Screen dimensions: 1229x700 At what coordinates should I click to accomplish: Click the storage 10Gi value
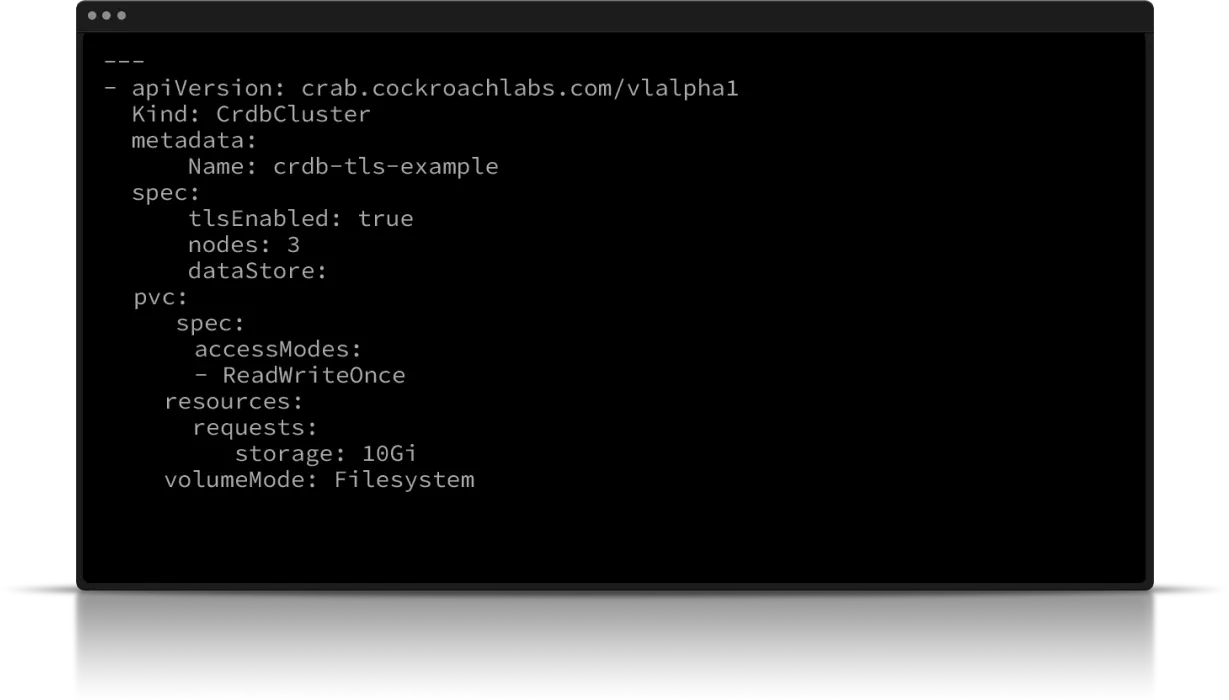click(x=389, y=453)
